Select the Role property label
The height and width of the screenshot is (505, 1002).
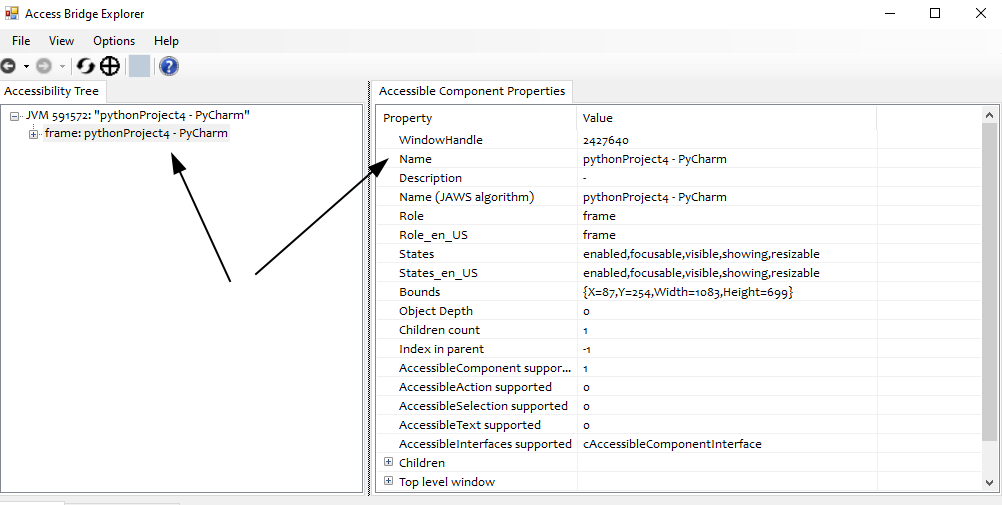click(x=412, y=216)
